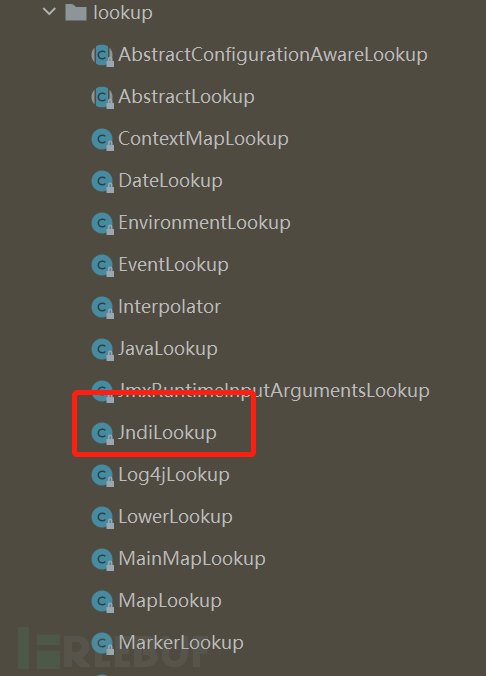Viewport: 486px width, 676px height.
Task: Open JmxRuntimeInputArgumentsLookup class
Action: [274, 391]
